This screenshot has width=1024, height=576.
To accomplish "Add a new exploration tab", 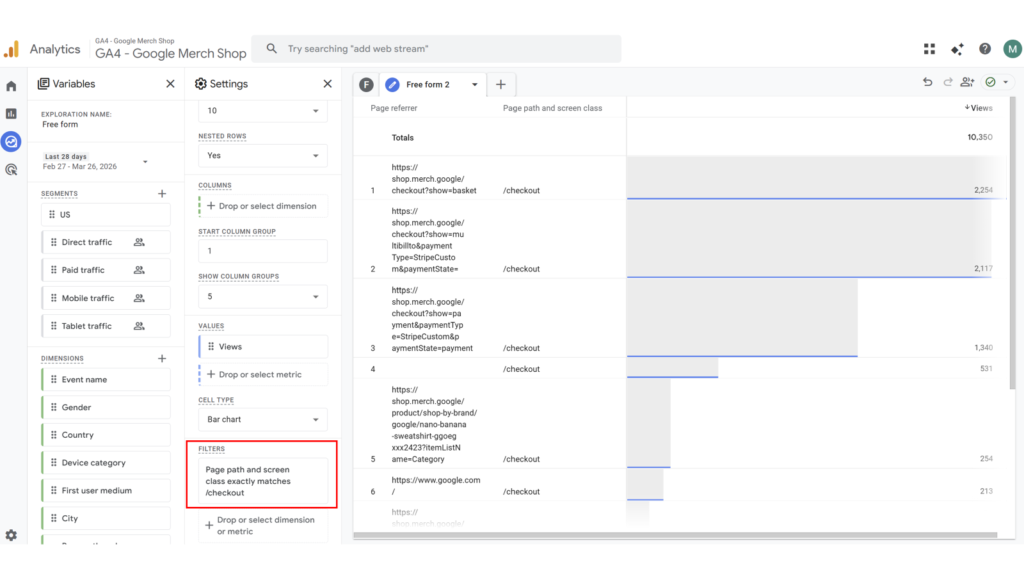I will [x=501, y=85].
